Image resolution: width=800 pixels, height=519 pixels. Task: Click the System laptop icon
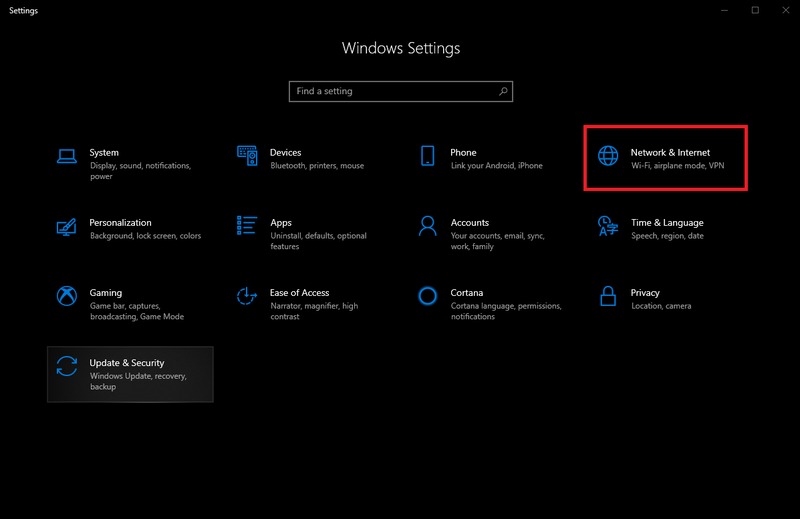(x=67, y=155)
